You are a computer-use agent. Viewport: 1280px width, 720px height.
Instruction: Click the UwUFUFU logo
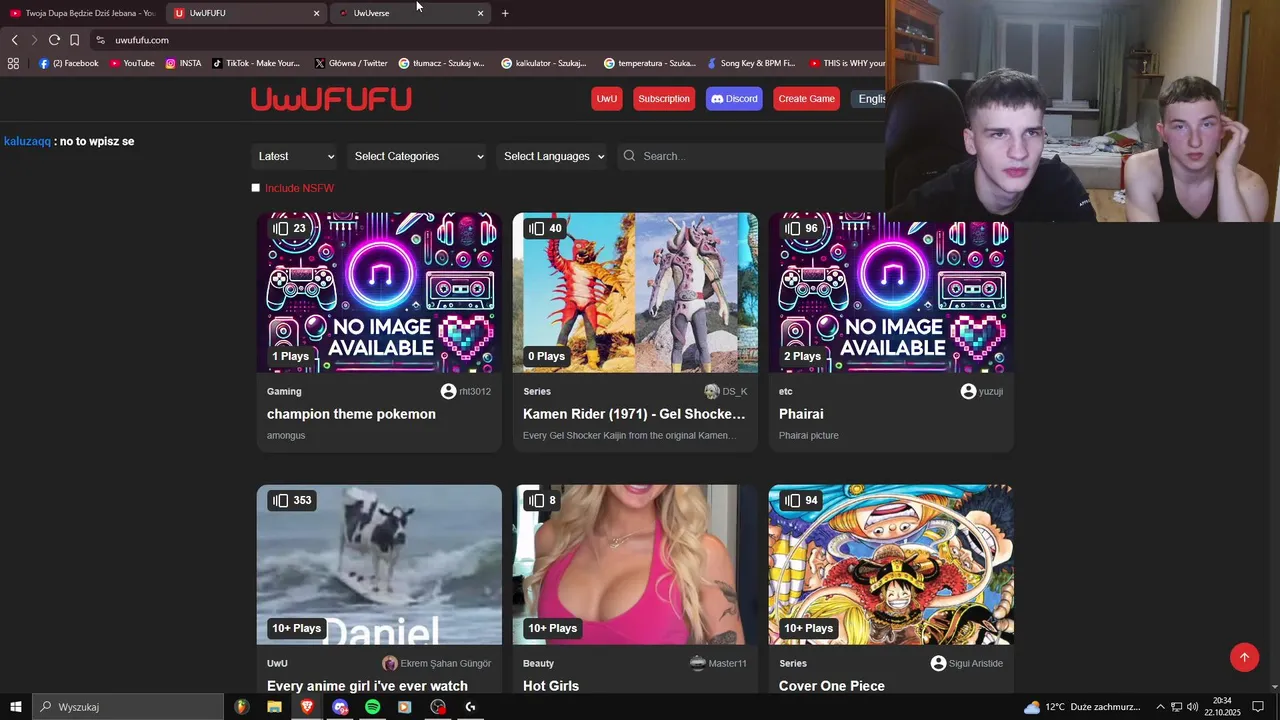[x=331, y=99]
